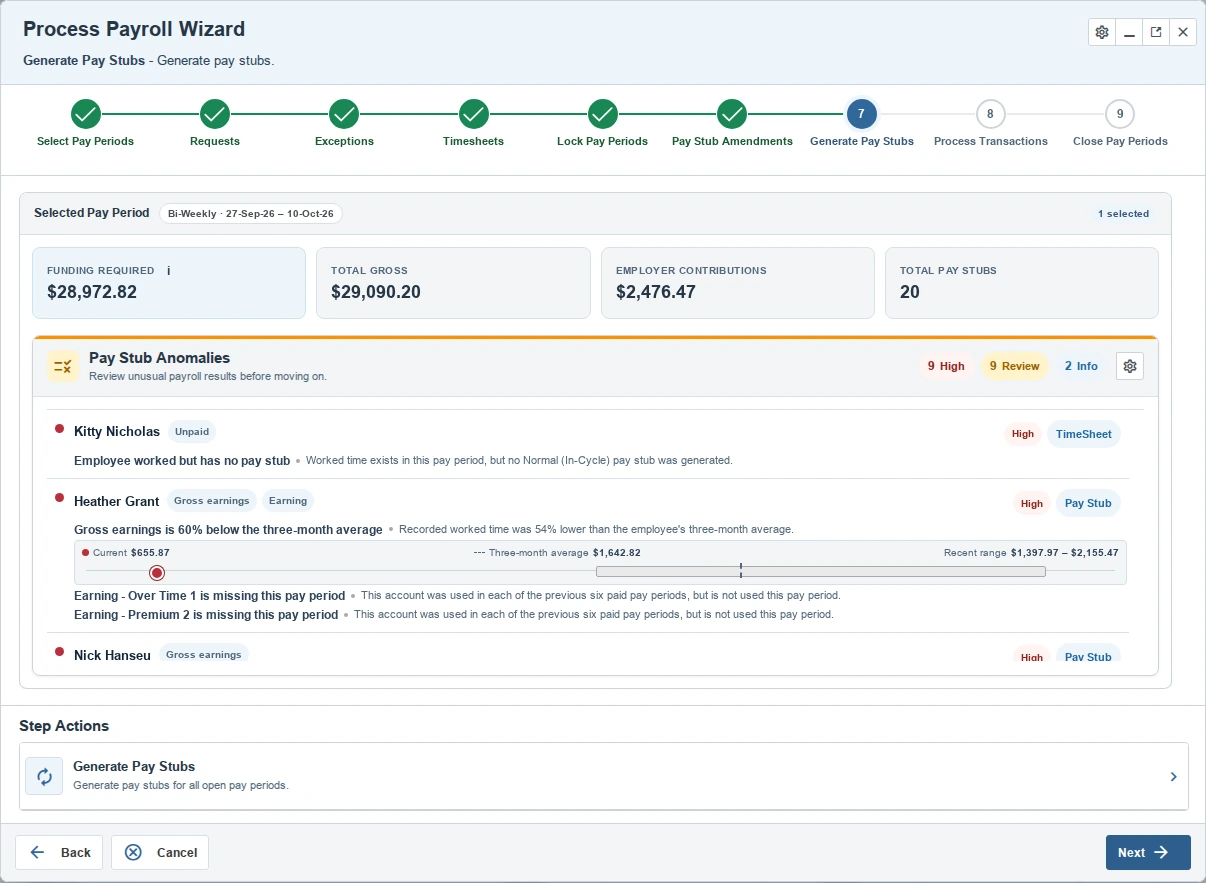Screen dimensions: 1206x883
Task: Click the Funding Required card
Action: [169, 283]
